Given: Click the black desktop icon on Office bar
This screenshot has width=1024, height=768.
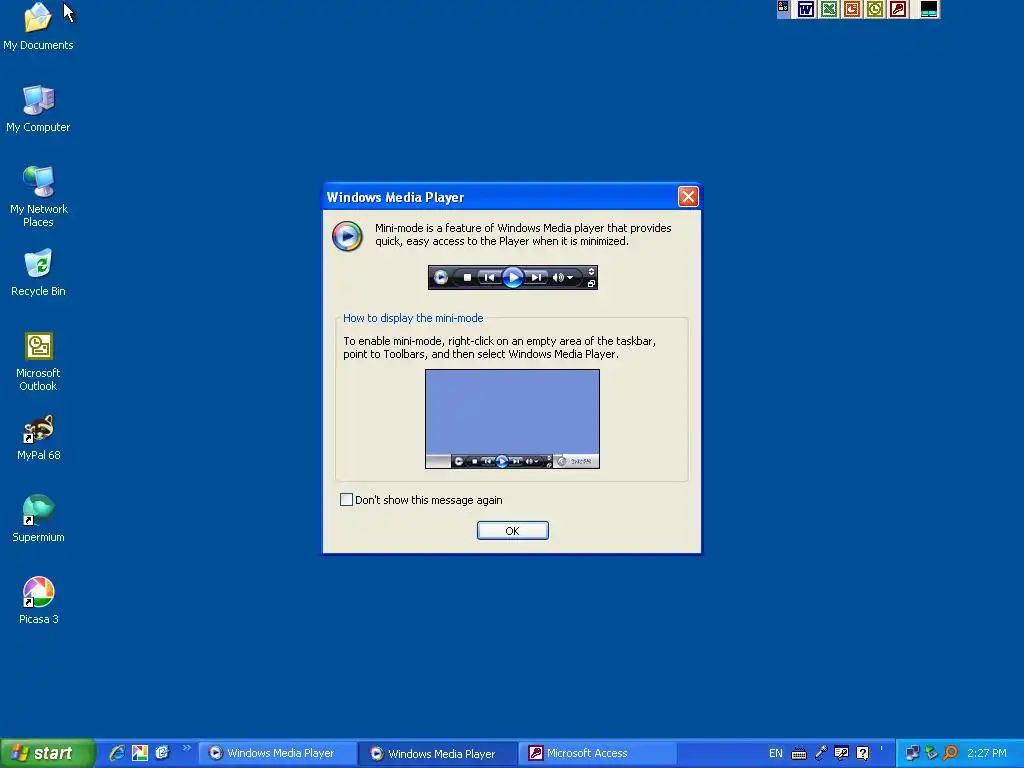Looking at the screenshot, I should [x=929, y=9].
